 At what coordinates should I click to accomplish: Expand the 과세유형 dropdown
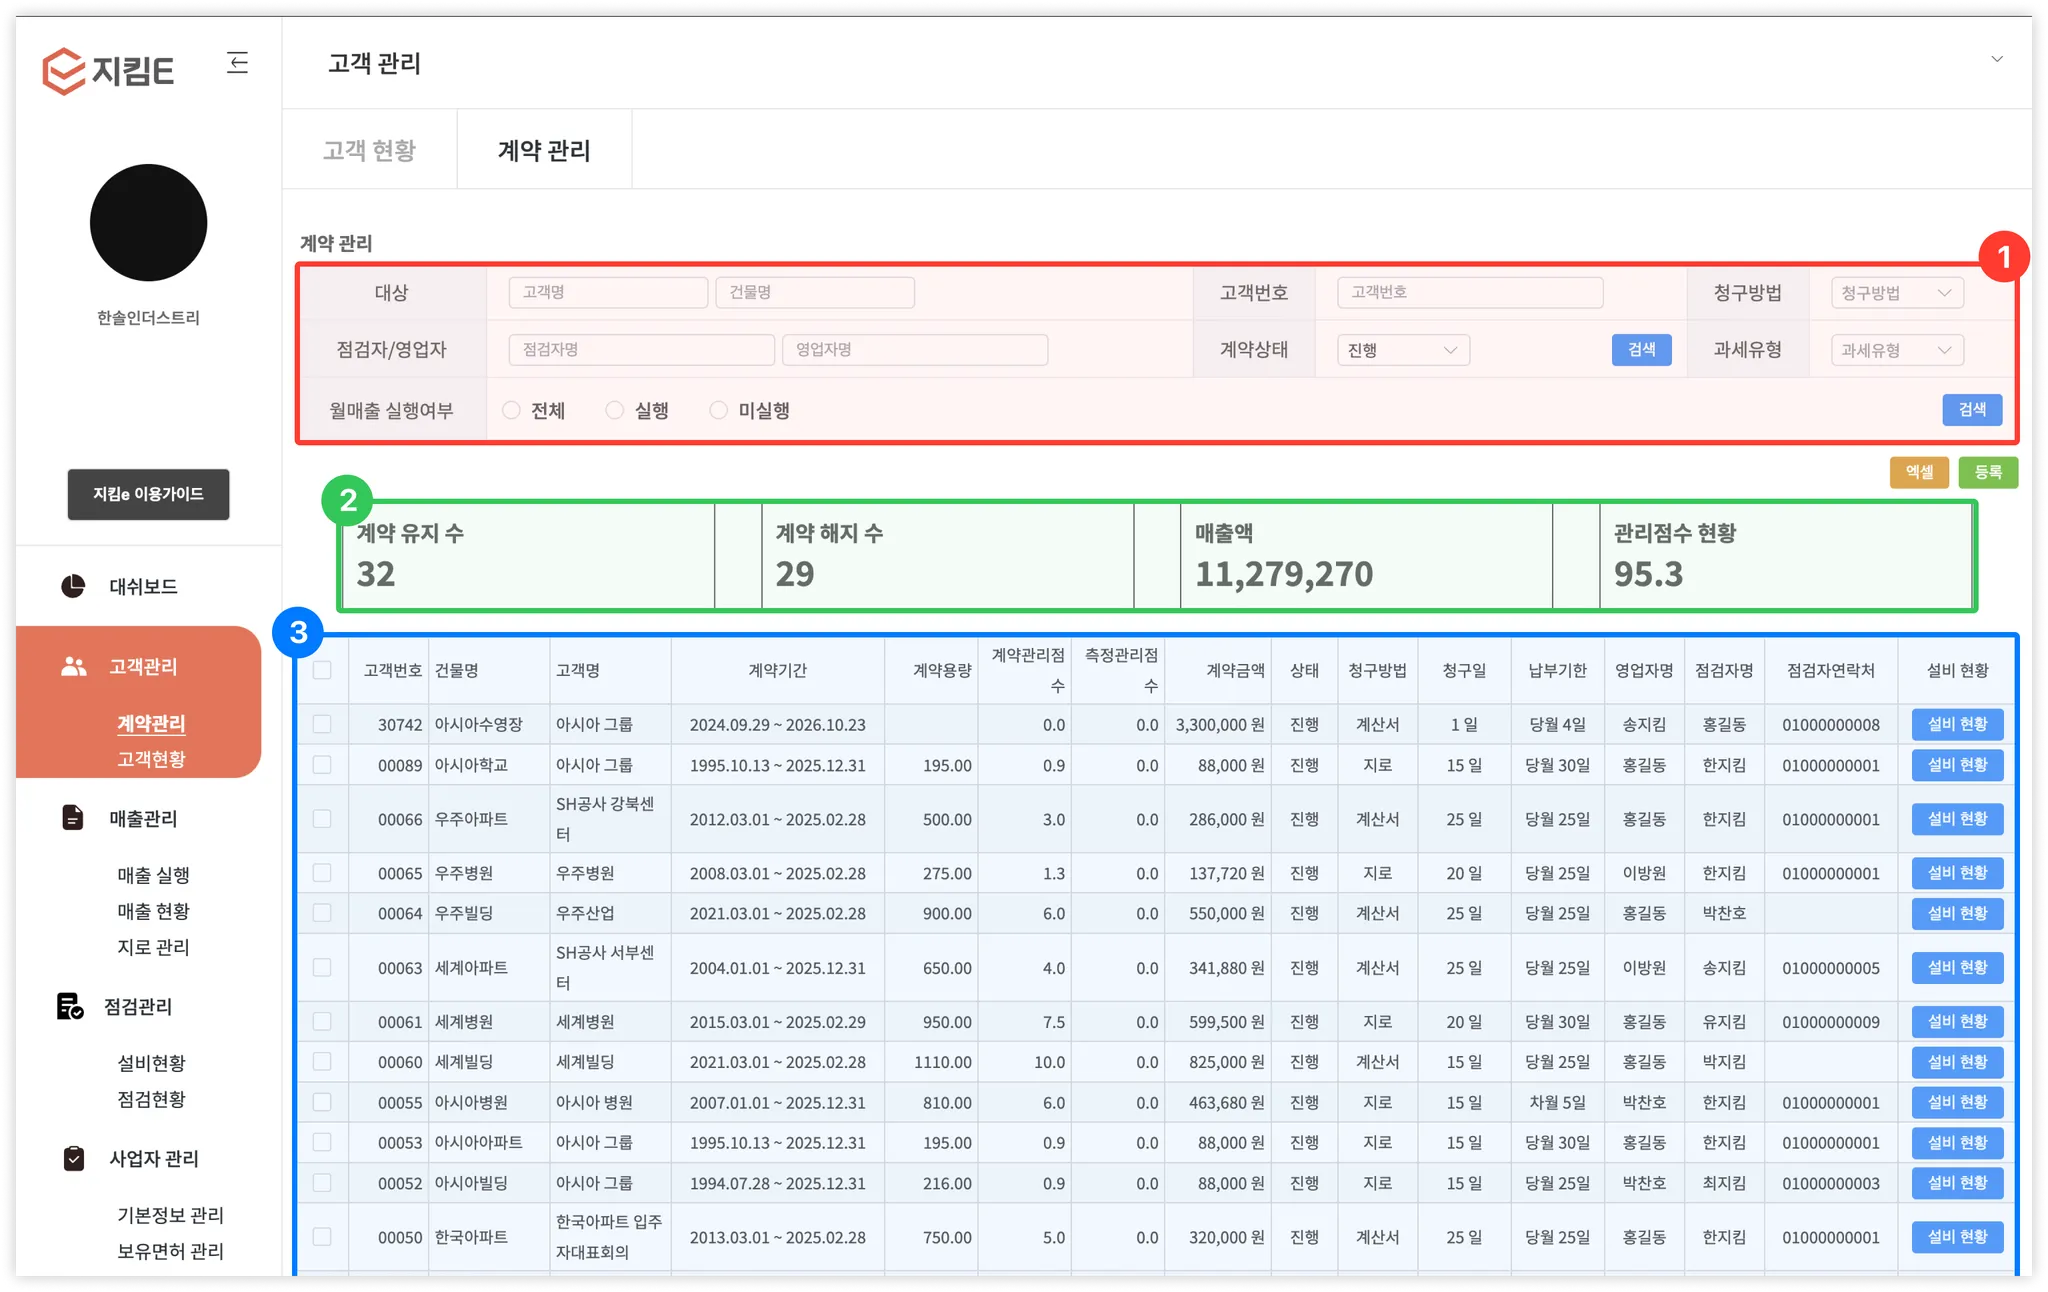point(1897,350)
